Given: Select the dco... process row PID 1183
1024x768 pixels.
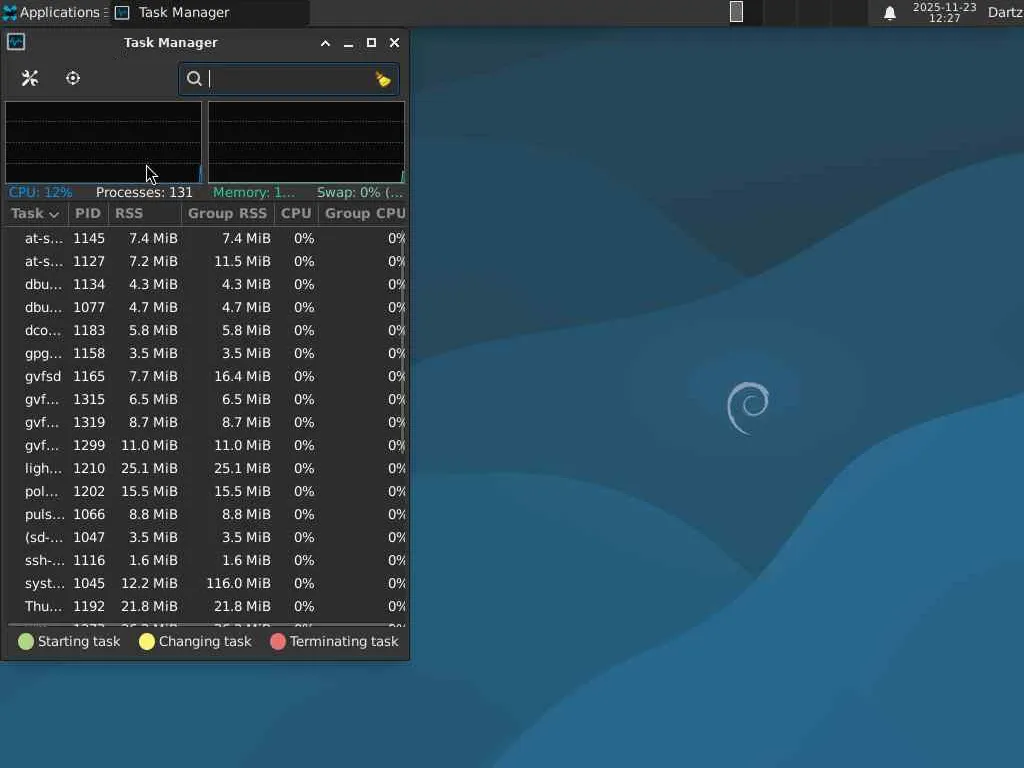Looking at the screenshot, I should pyautogui.click(x=205, y=330).
